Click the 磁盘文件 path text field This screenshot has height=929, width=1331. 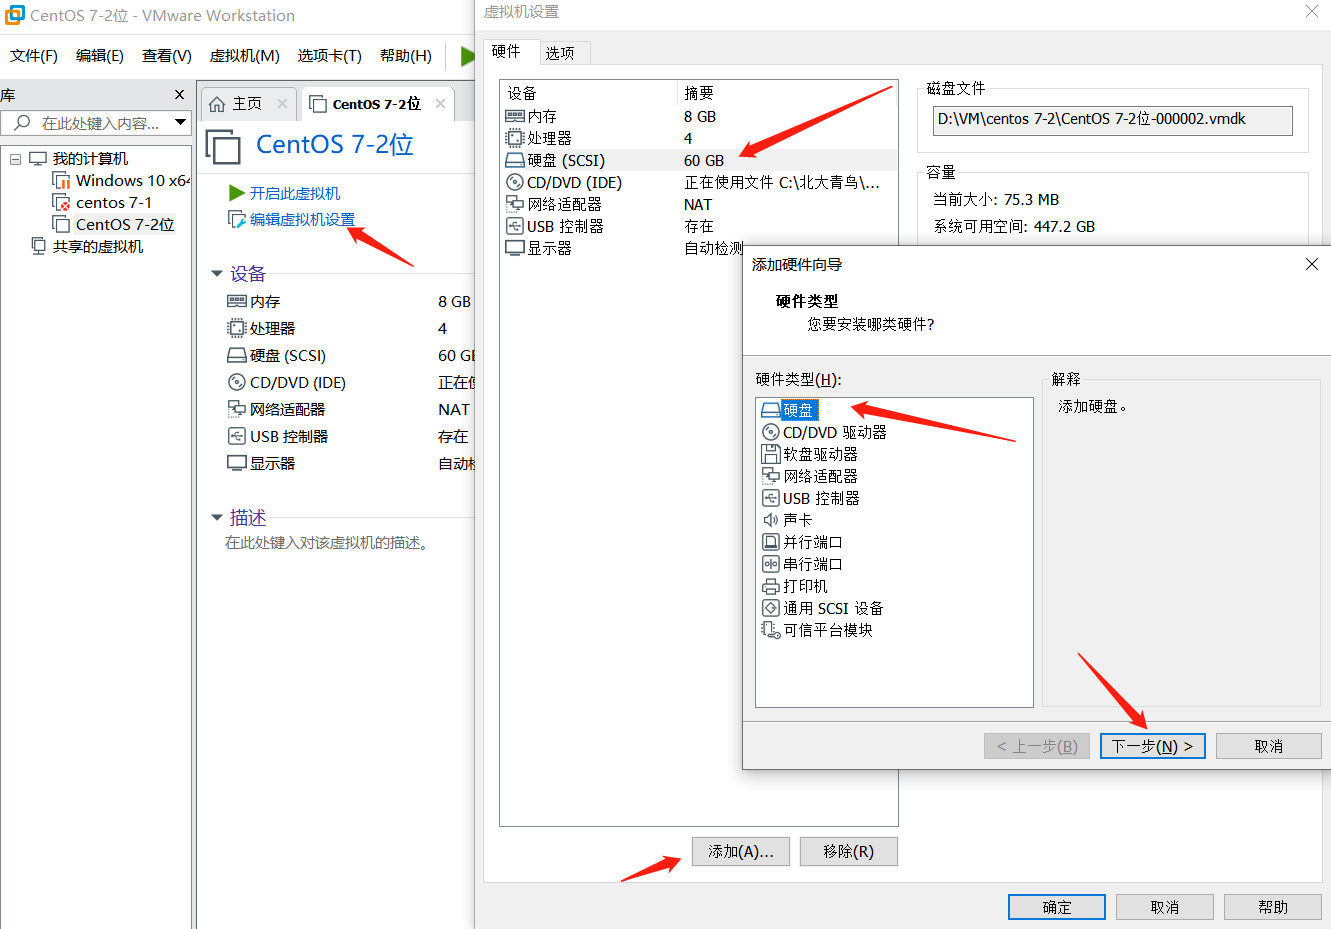pos(1113,120)
